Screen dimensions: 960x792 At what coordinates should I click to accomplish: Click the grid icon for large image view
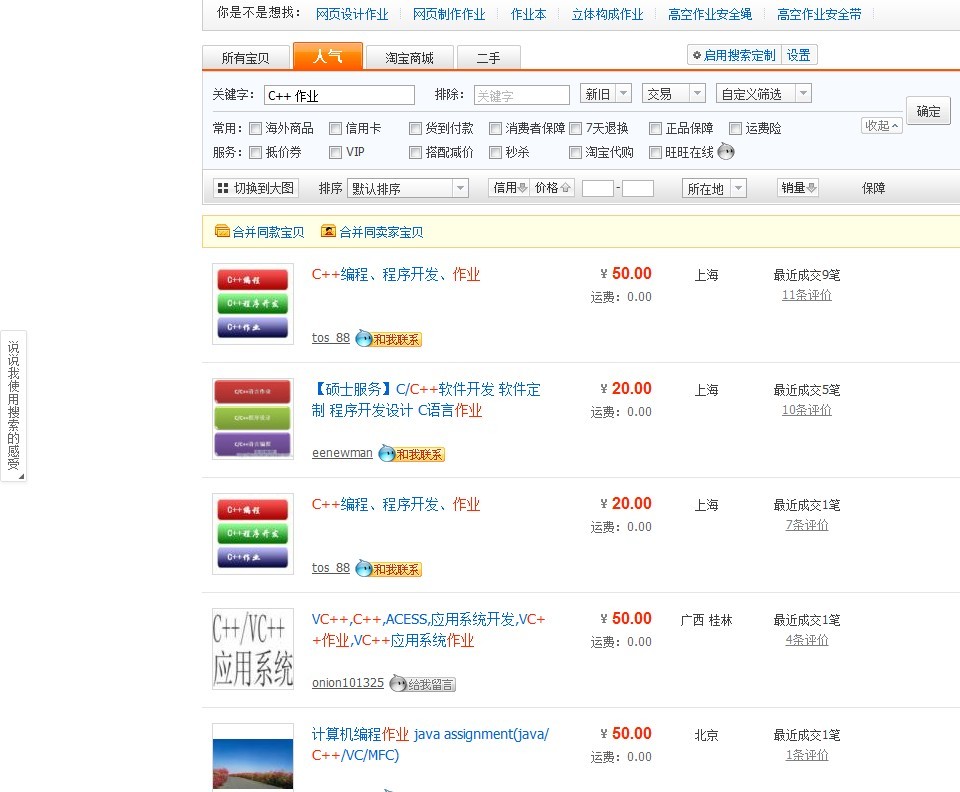pyautogui.click(x=223, y=188)
